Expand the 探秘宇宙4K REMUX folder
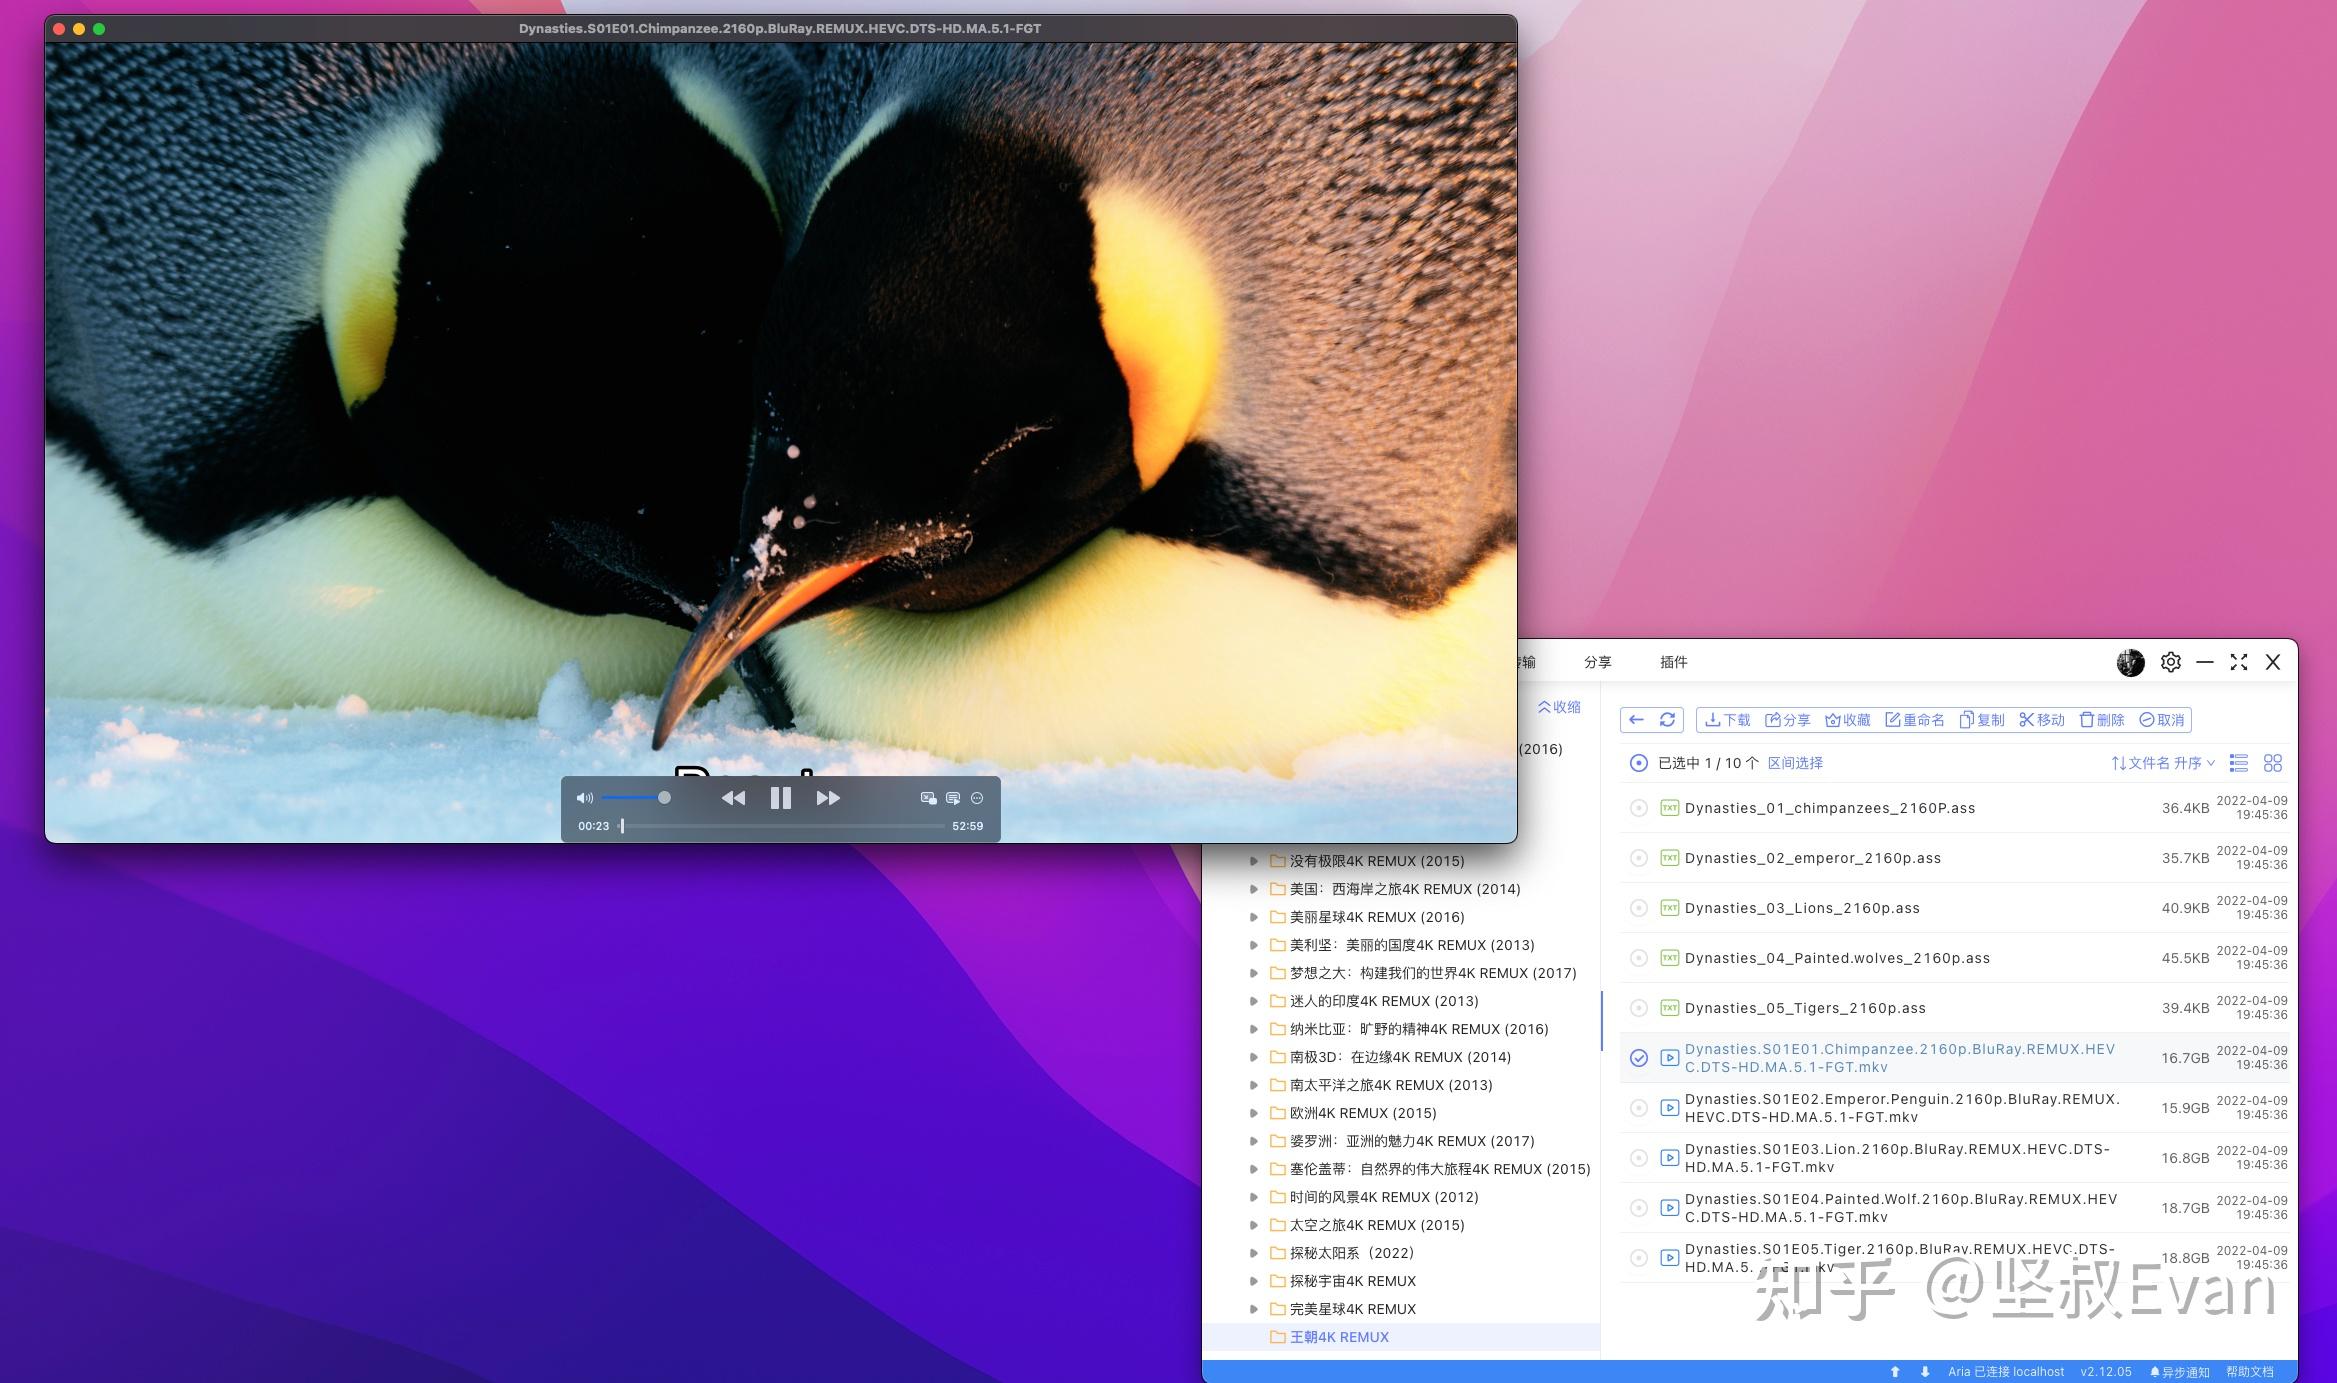The width and height of the screenshot is (2337, 1383). pyautogui.click(x=1253, y=1281)
